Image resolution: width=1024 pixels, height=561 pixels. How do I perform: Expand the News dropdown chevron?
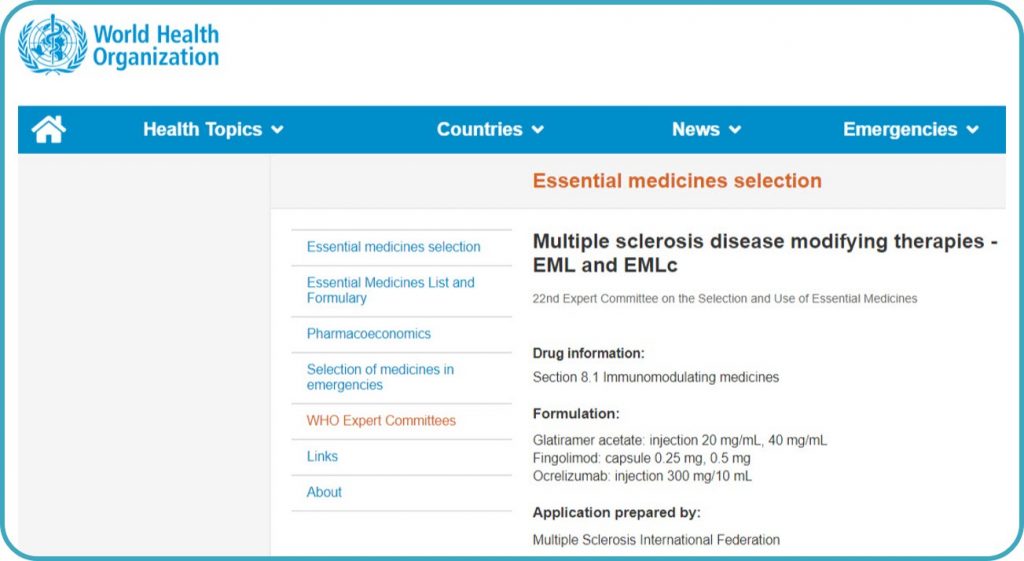pyautogui.click(x=735, y=130)
